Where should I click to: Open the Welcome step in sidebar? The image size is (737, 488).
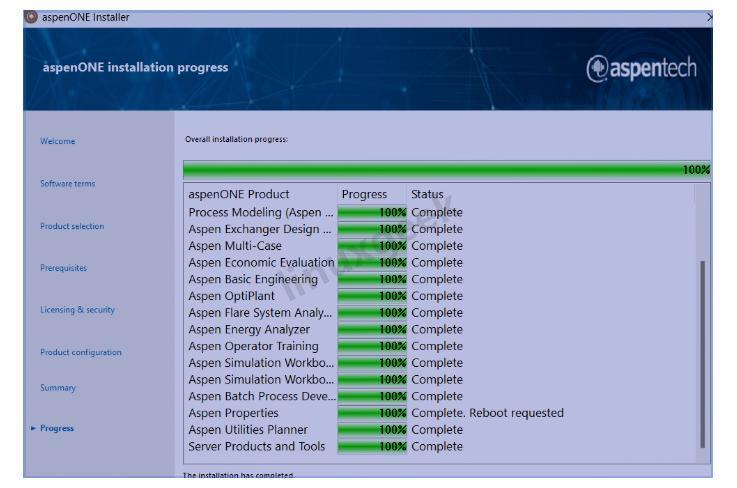(57, 141)
